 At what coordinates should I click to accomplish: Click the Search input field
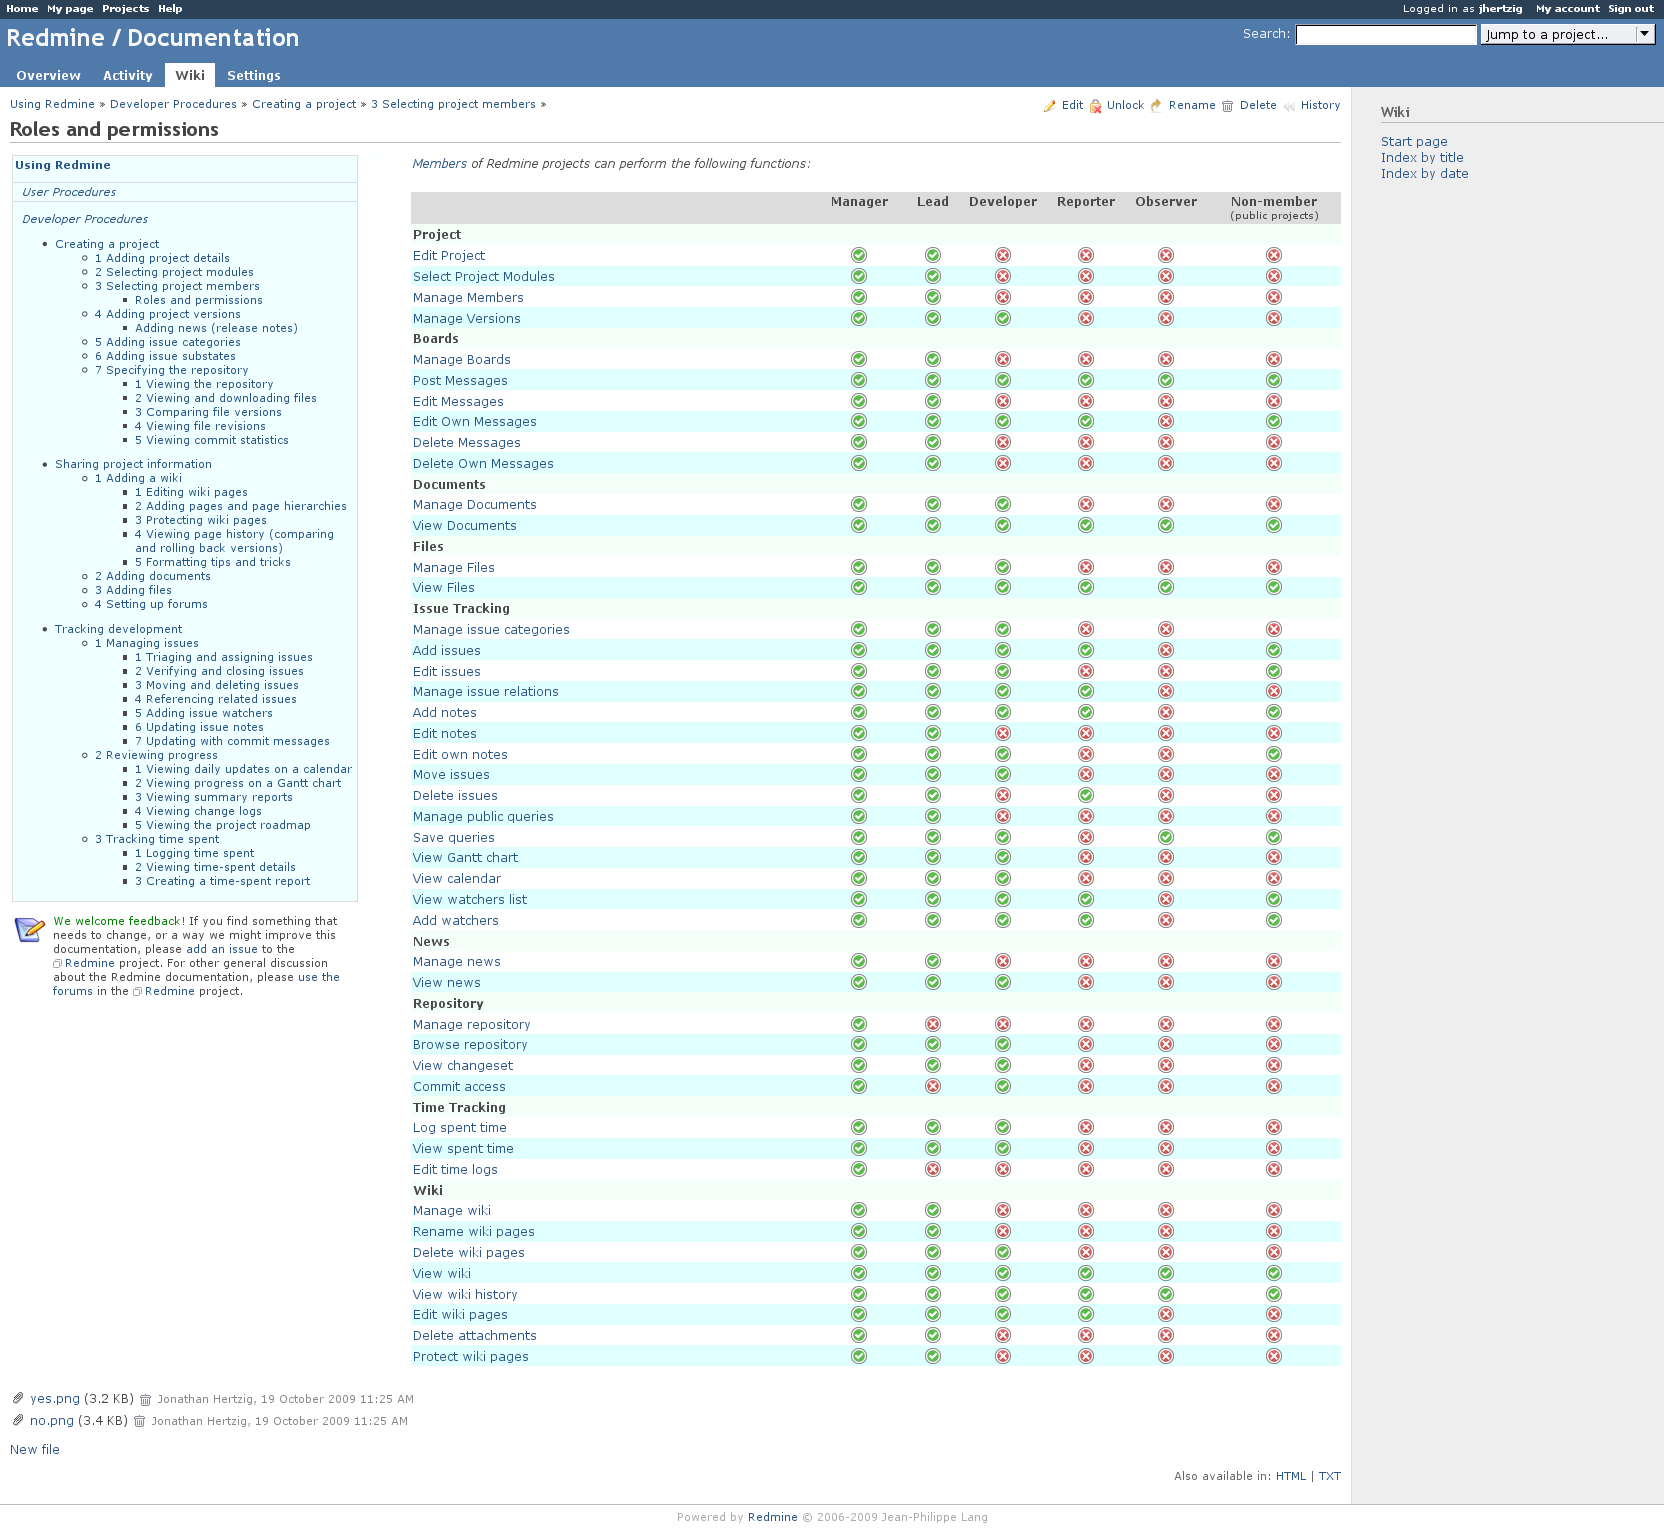[1386, 35]
